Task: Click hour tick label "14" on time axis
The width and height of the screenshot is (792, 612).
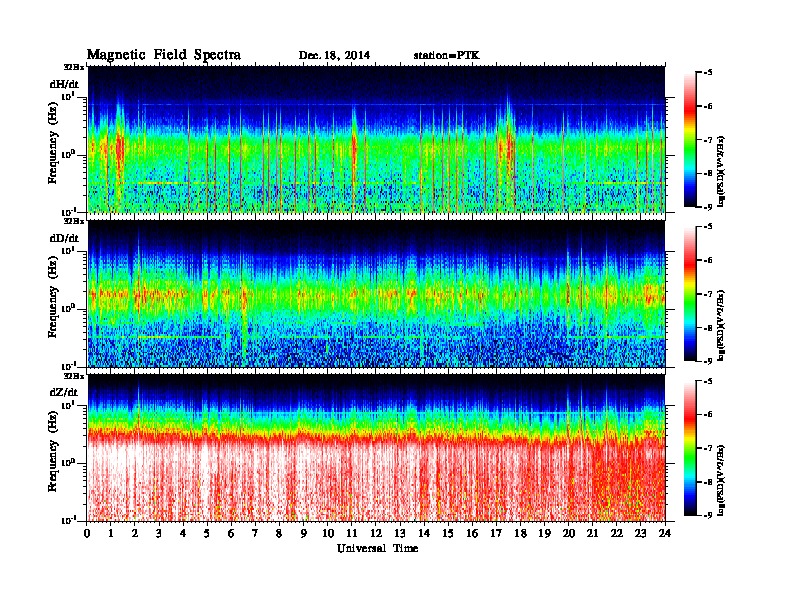Action: pyautogui.click(x=424, y=533)
